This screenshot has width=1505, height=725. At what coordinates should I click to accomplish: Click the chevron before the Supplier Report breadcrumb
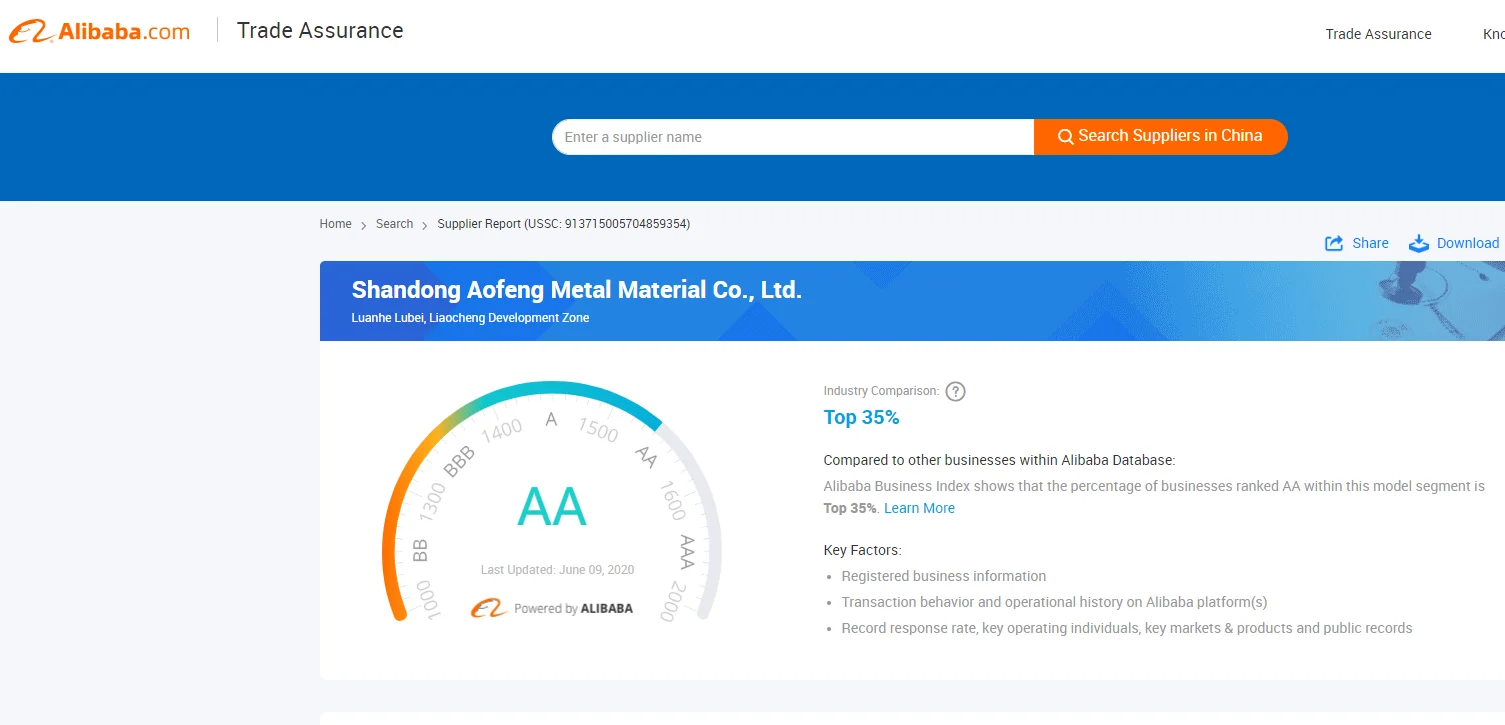point(425,225)
